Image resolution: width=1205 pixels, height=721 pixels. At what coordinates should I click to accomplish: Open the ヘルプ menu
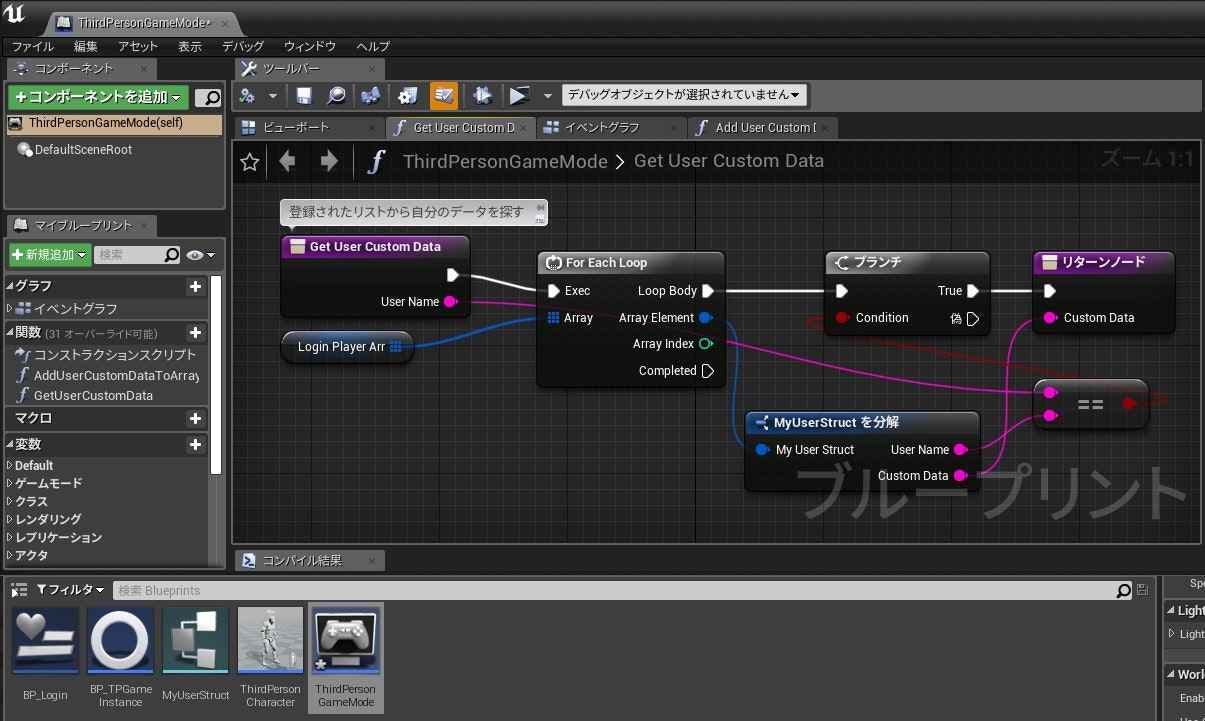[373, 46]
